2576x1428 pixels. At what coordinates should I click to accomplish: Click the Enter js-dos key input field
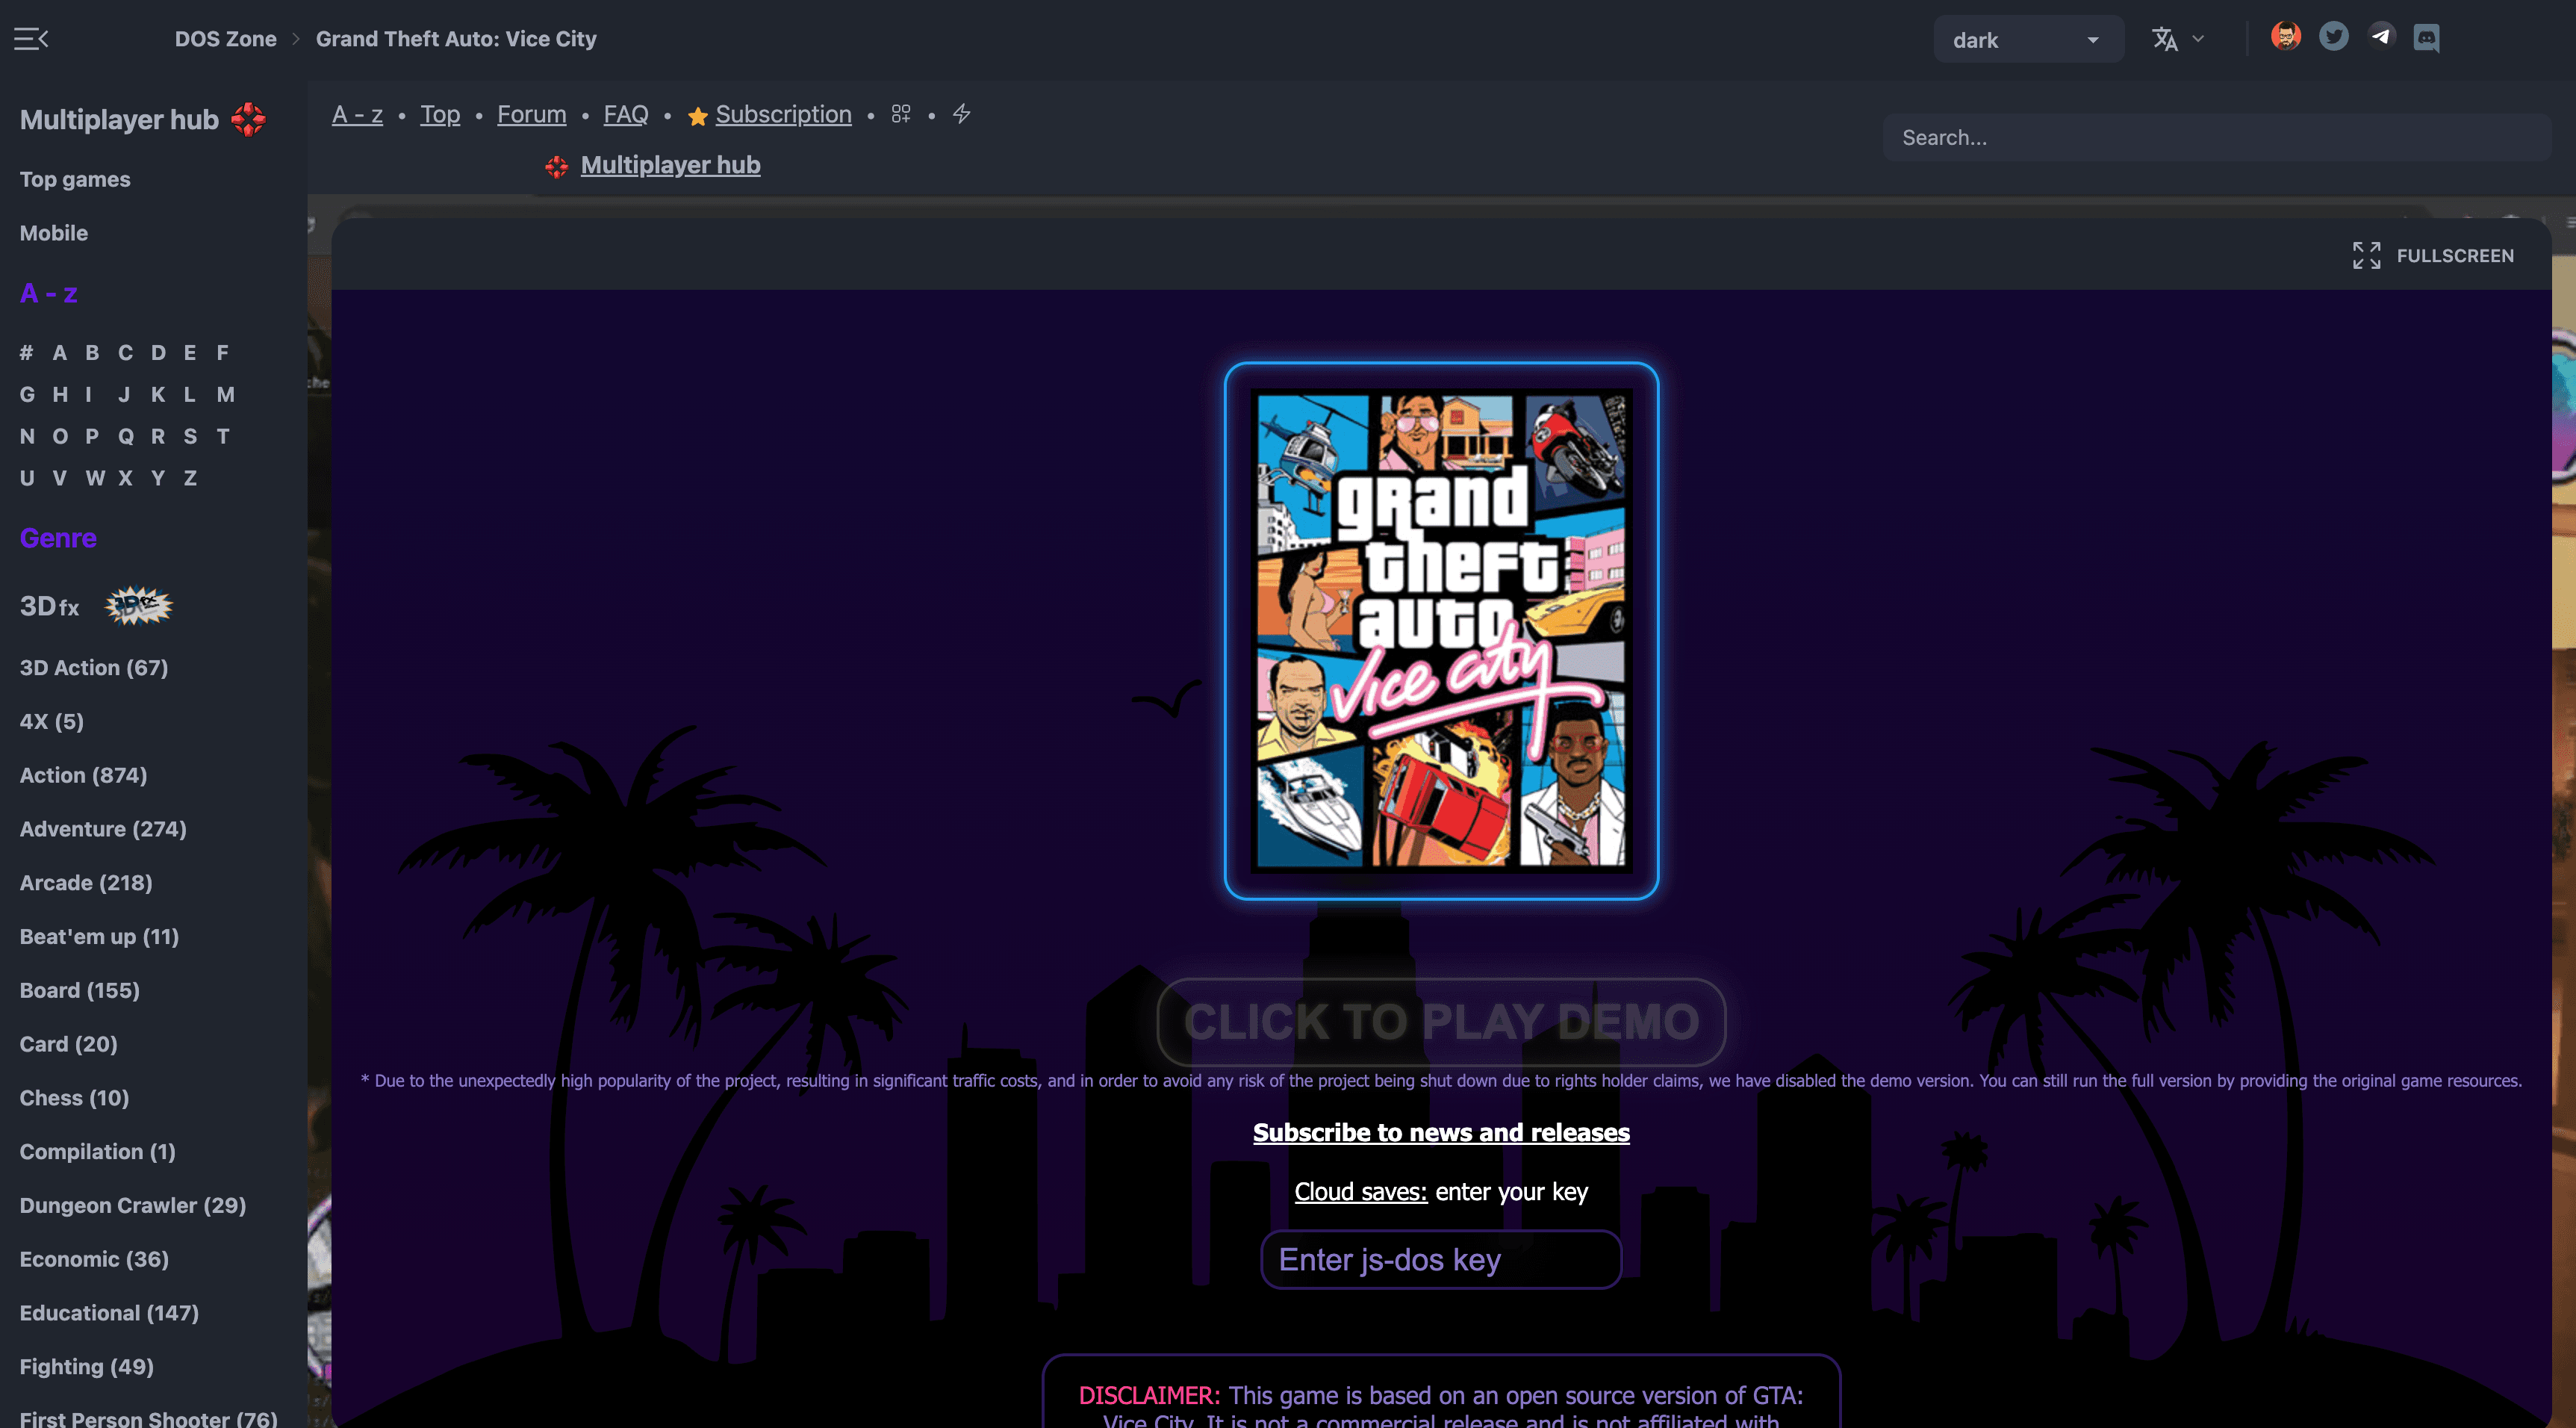point(1440,1259)
